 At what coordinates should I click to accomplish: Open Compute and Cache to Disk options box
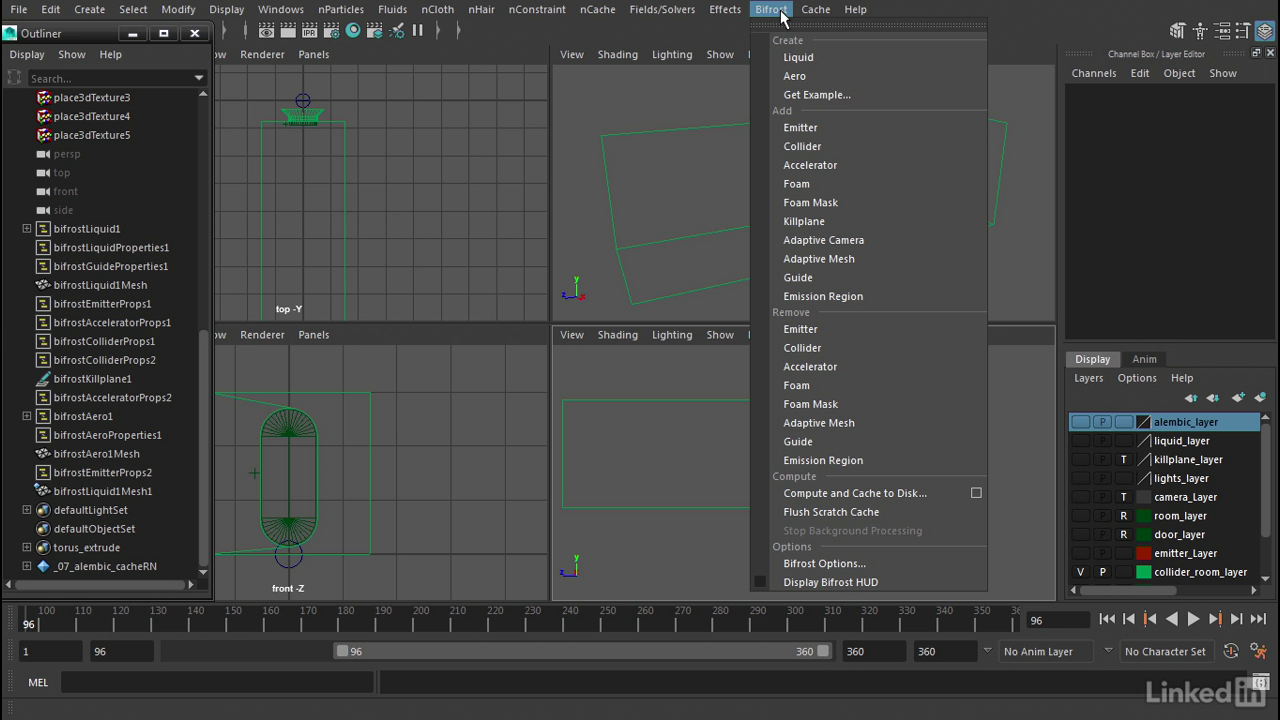tap(976, 493)
